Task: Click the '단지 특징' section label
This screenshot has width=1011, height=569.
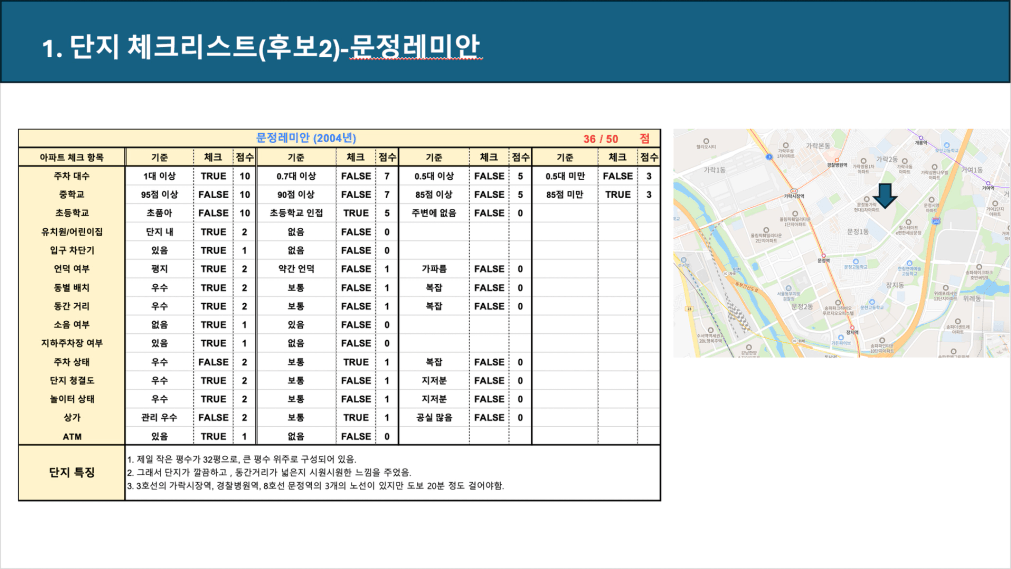Action: [72, 473]
